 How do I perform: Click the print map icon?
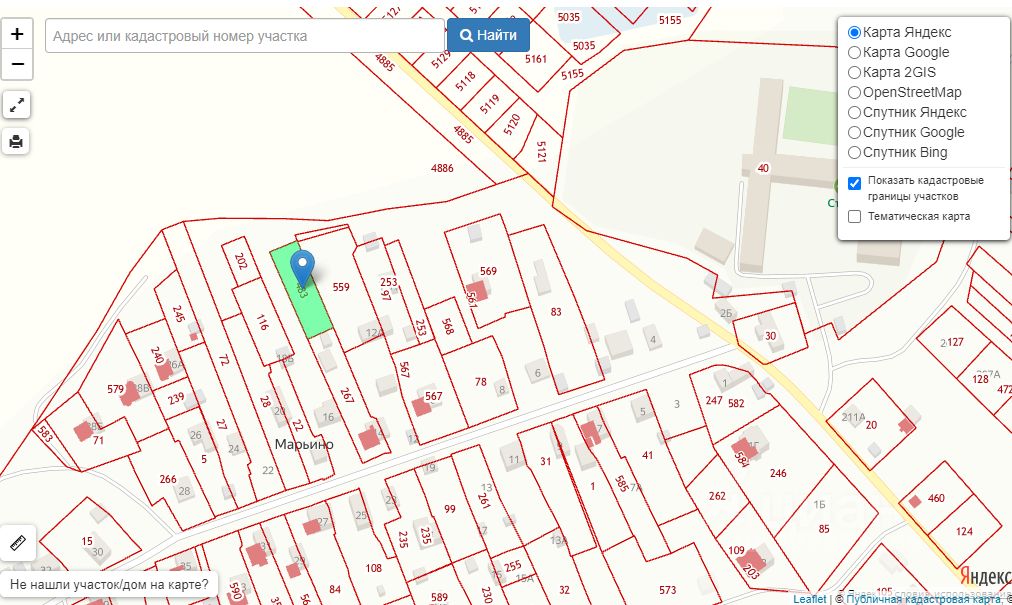pos(17,141)
